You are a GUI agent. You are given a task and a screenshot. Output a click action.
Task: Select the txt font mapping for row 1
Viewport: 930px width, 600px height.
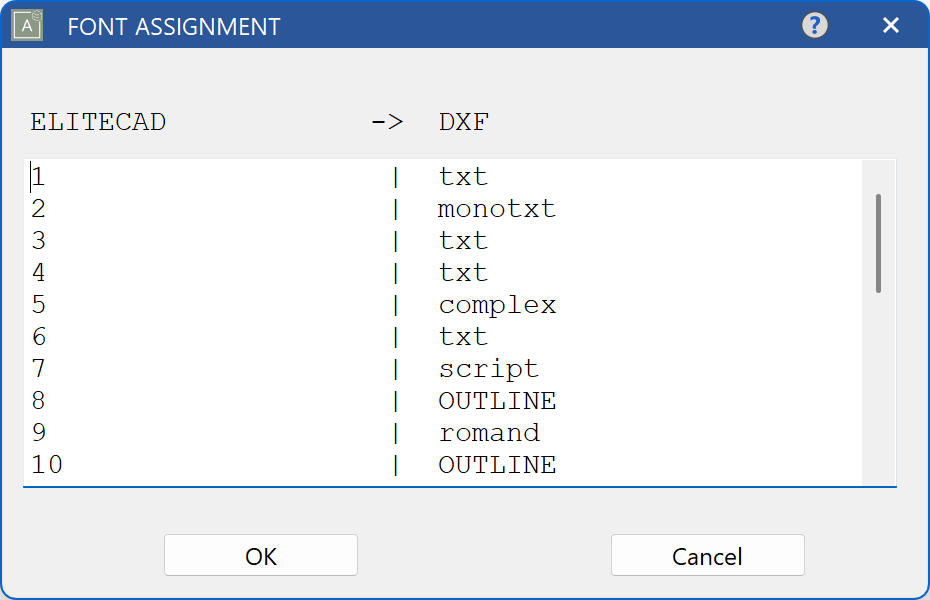pyautogui.click(x=459, y=176)
